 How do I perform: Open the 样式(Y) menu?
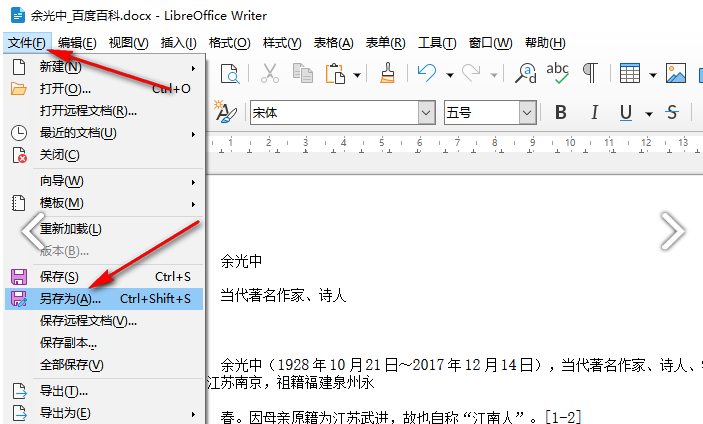[282, 43]
